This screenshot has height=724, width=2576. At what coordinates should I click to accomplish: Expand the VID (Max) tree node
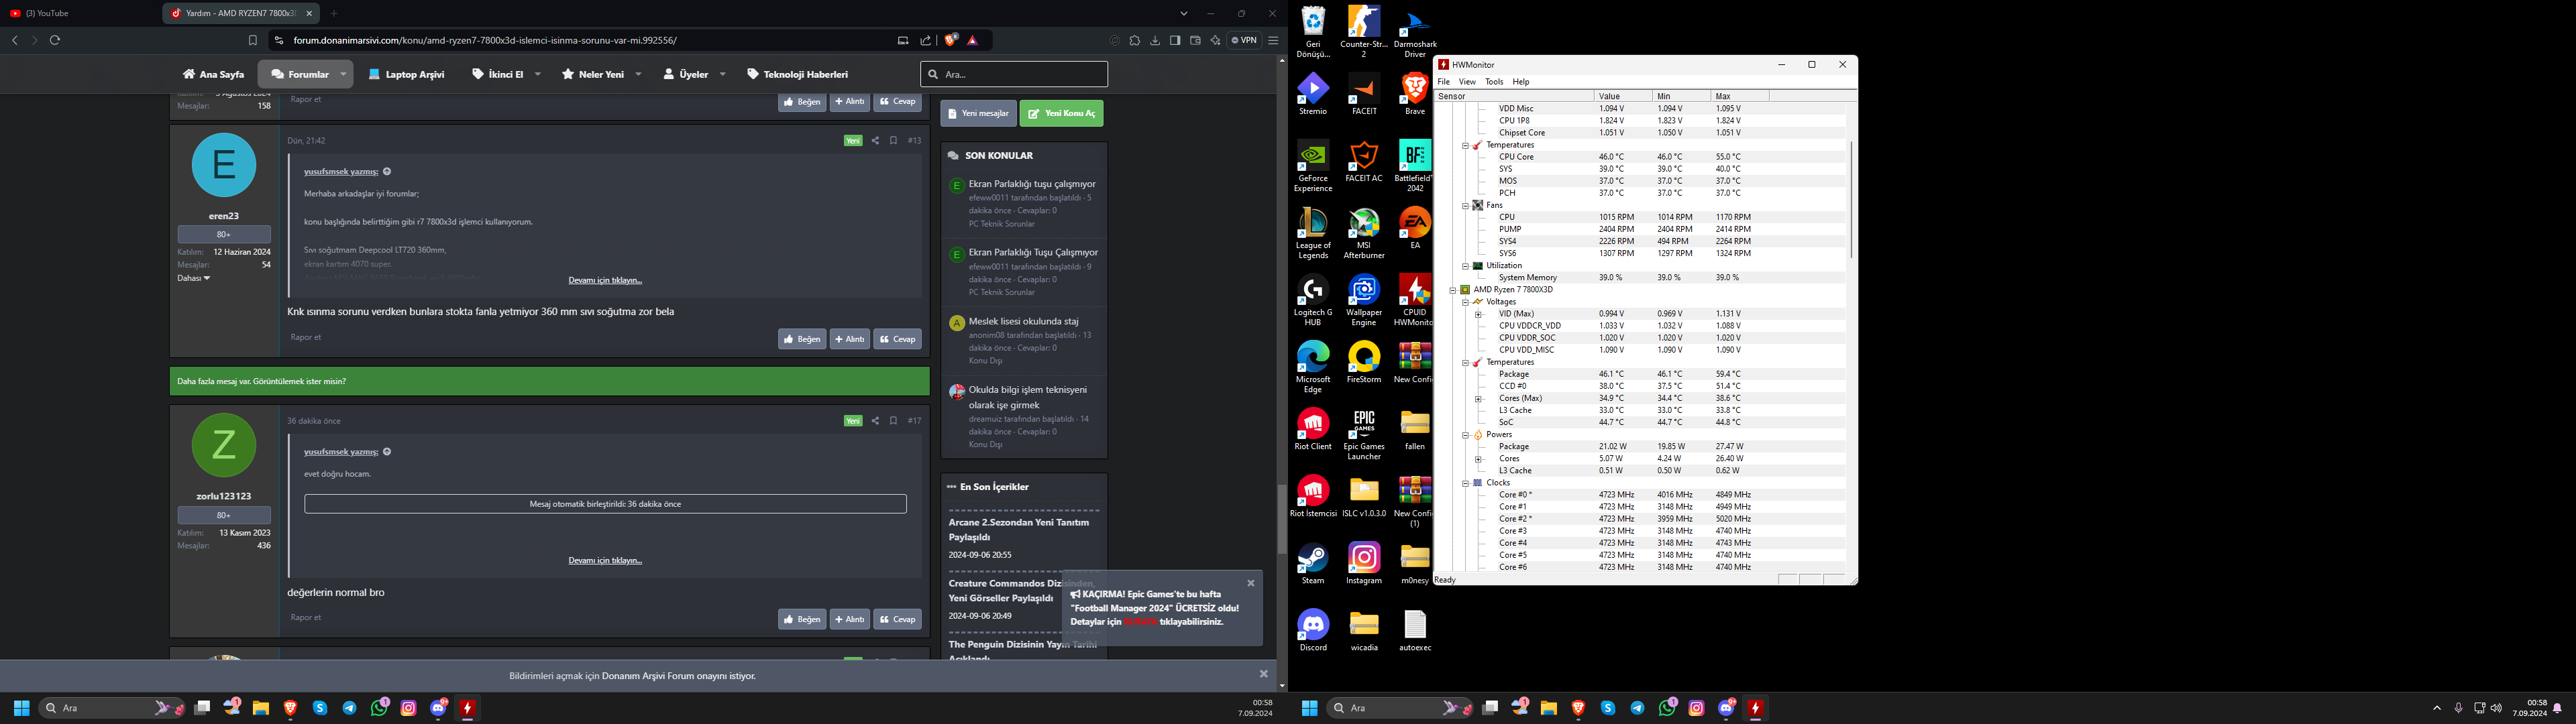[1478, 314]
